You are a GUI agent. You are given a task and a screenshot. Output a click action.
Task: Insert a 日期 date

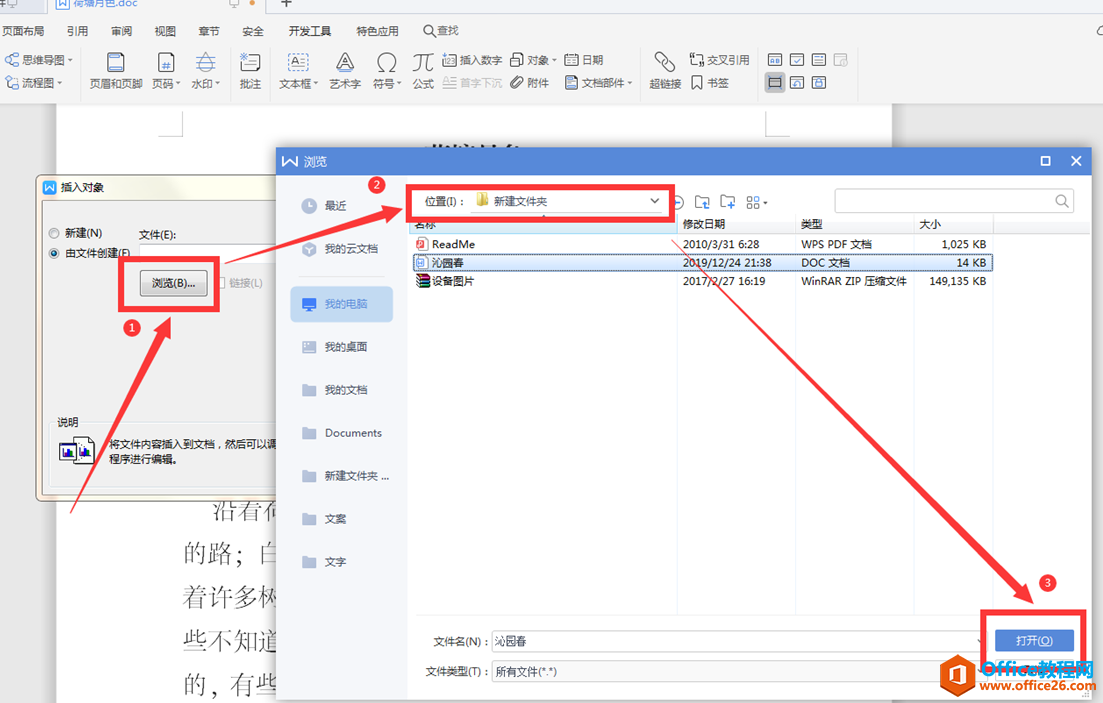(x=584, y=60)
